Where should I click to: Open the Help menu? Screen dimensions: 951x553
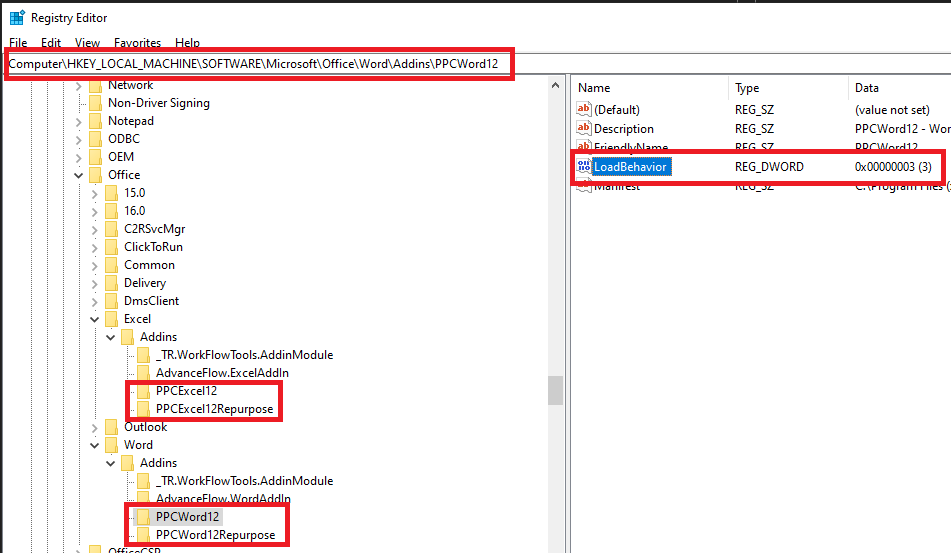point(187,42)
